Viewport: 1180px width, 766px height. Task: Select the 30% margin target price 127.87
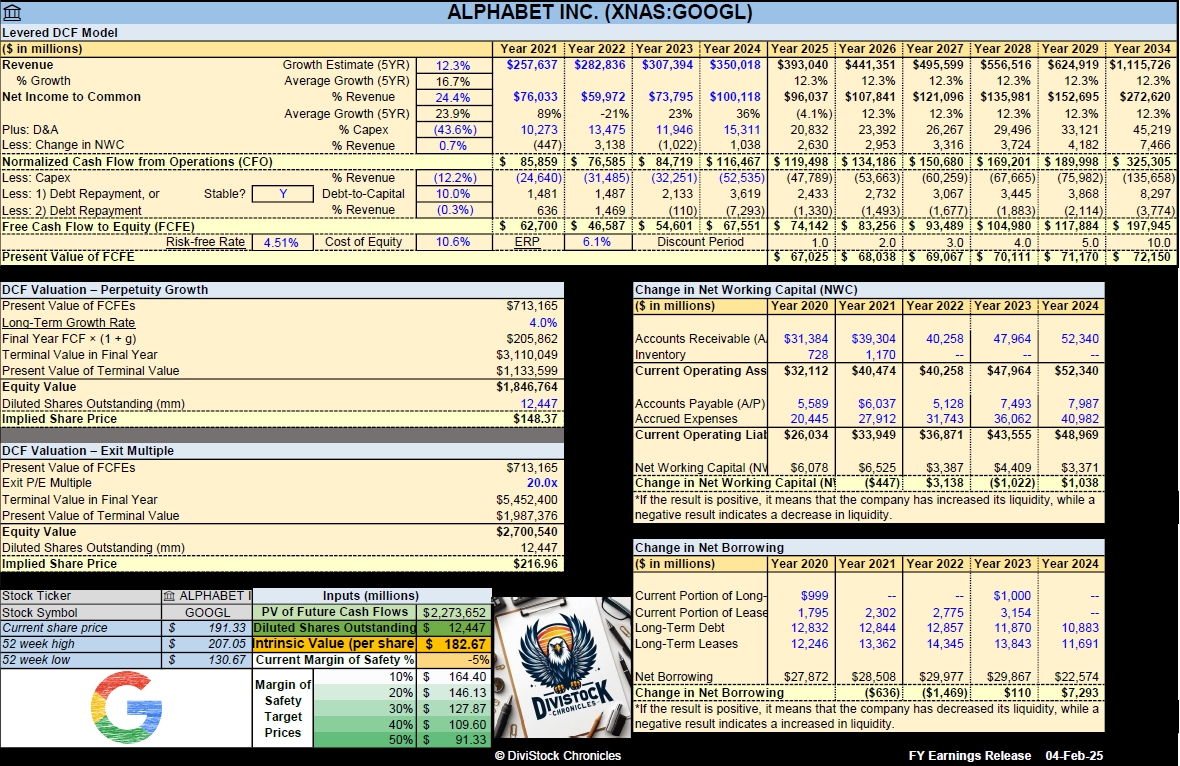tap(455, 708)
